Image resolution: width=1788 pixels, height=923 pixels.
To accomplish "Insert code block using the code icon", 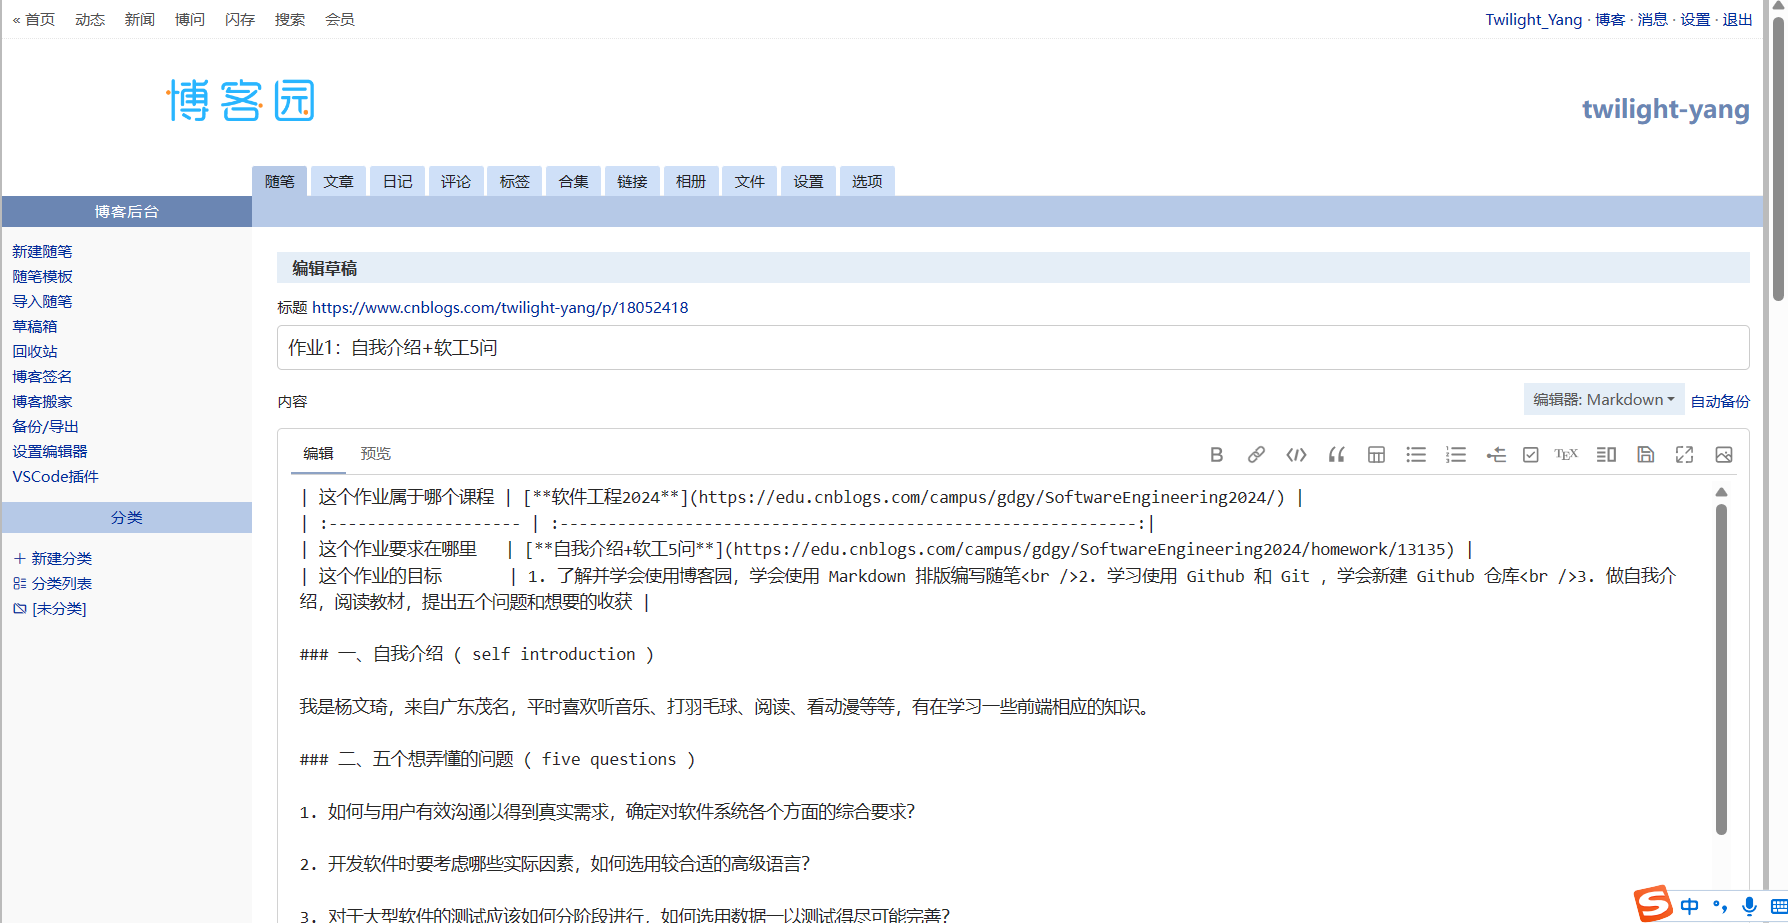I will (x=1296, y=455).
